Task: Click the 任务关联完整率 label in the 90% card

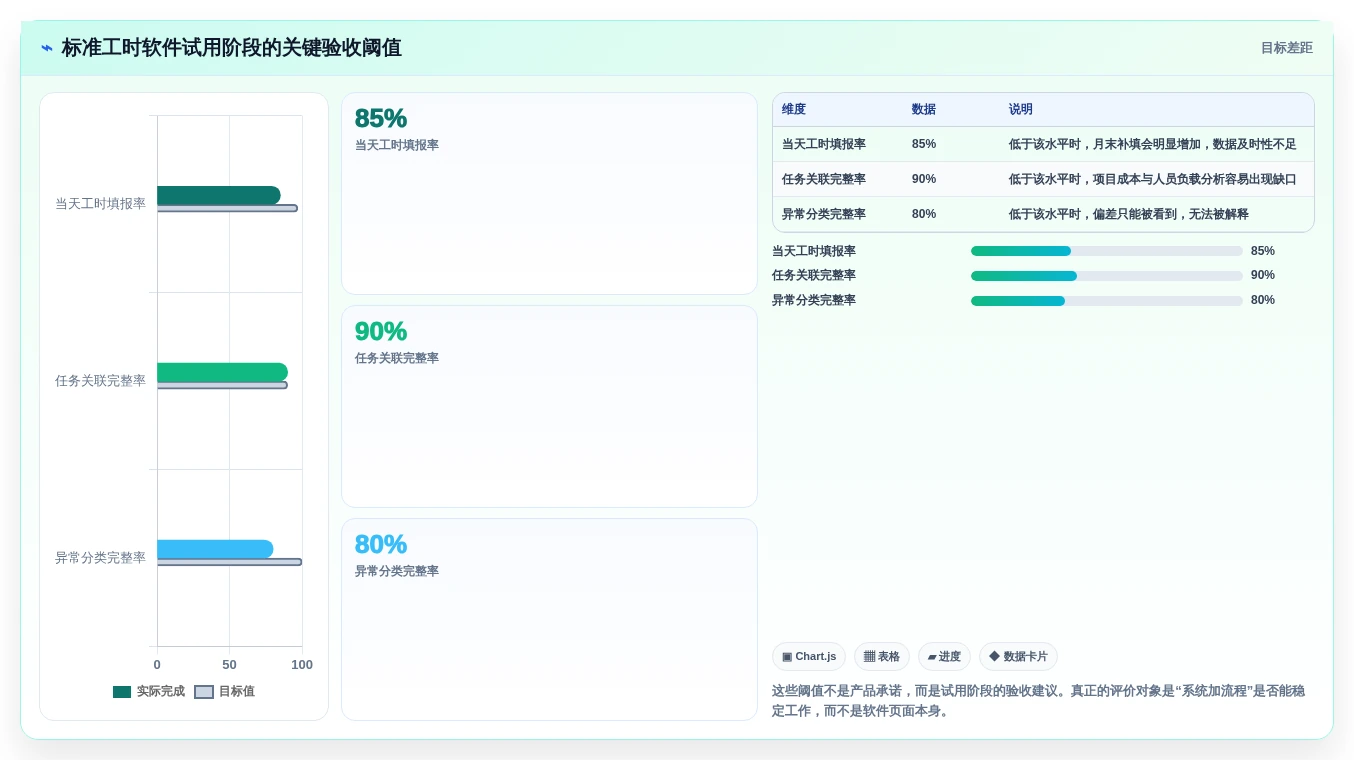Action: tap(397, 358)
